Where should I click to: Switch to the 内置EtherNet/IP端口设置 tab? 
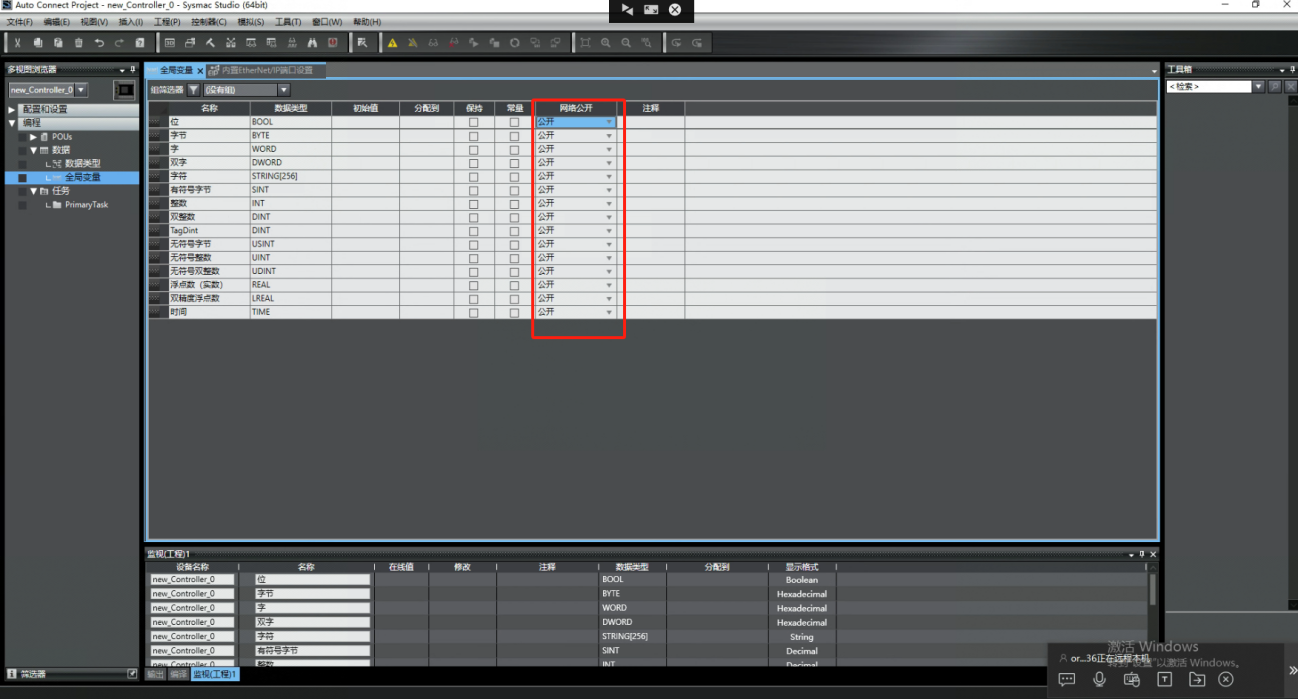(x=266, y=70)
